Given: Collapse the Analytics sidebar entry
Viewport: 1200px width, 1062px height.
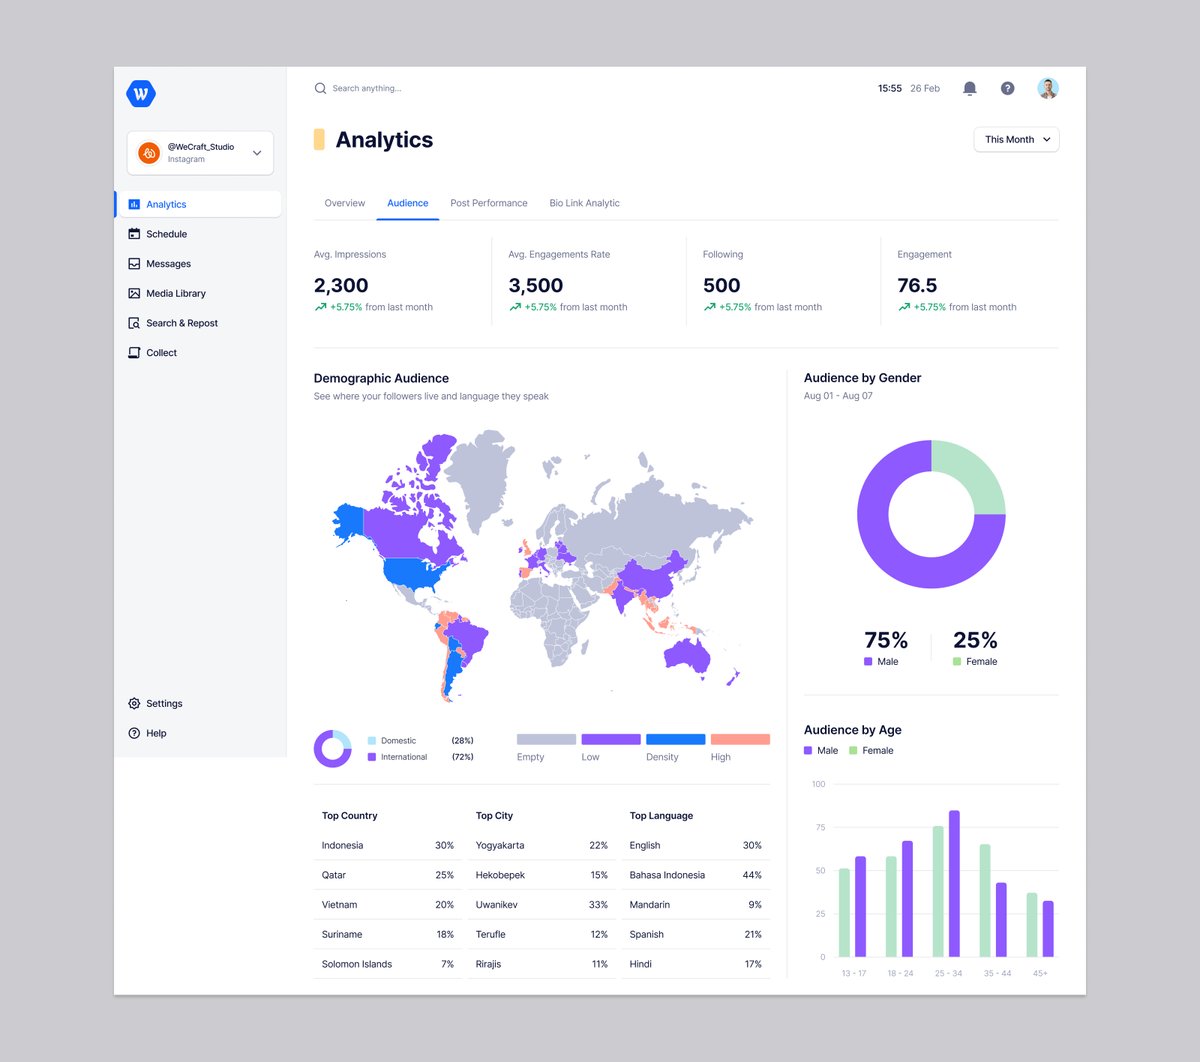Looking at the screenshot, I should tap(166, 203).
